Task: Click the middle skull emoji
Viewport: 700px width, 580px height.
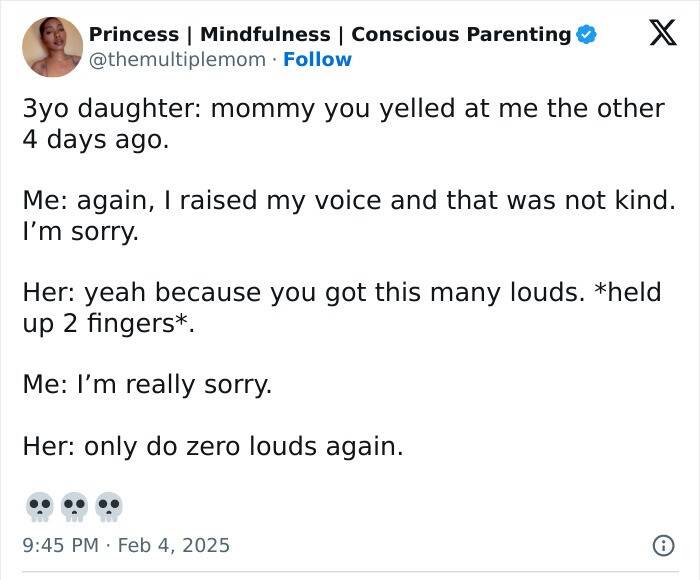Action: 75,506
